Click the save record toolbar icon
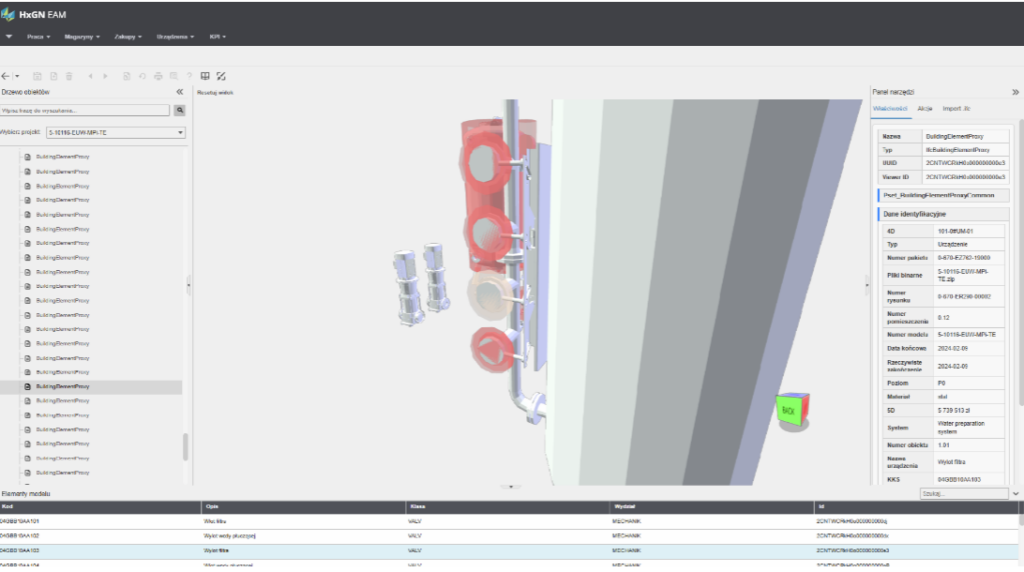The width and height of the screenshot is (1024, 572). tap(37, 76)
